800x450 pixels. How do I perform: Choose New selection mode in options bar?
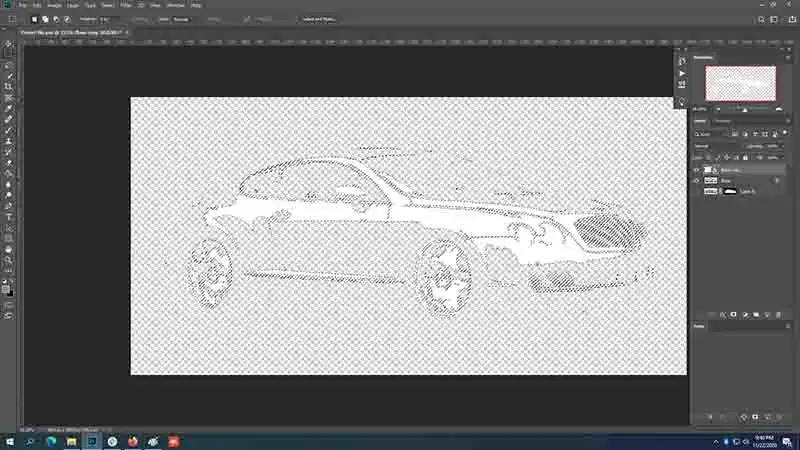pos(34,19)
